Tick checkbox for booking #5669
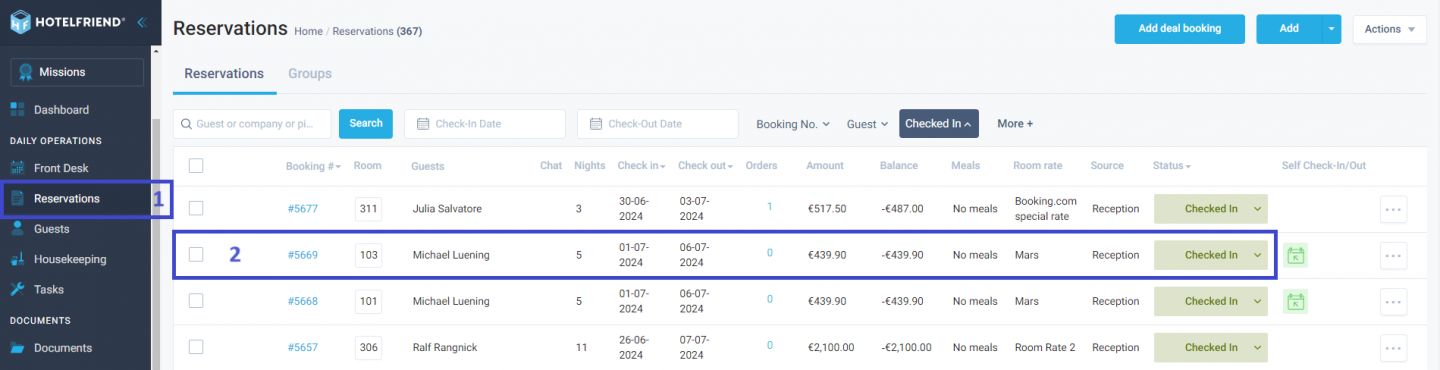1440x370 pixels. click(x=196, y=254)
